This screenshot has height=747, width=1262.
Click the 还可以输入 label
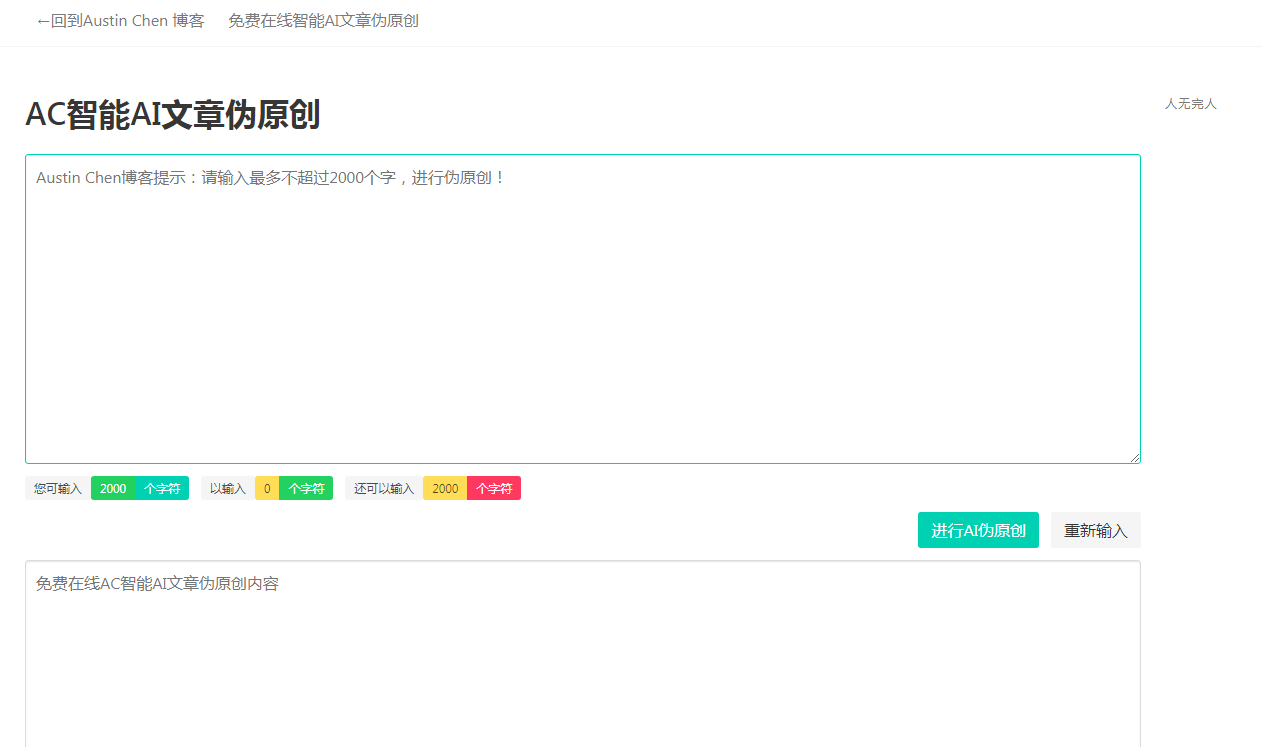click(x=384, y=488)
